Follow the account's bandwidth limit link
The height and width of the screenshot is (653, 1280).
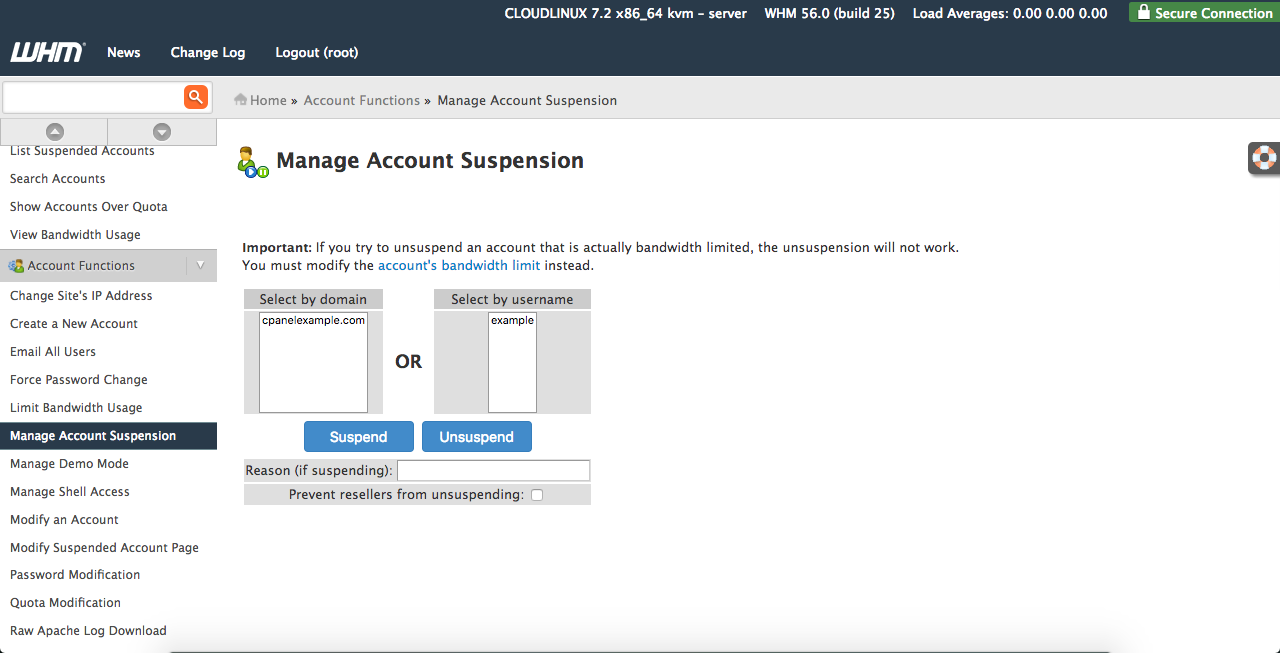pos(459,266)
